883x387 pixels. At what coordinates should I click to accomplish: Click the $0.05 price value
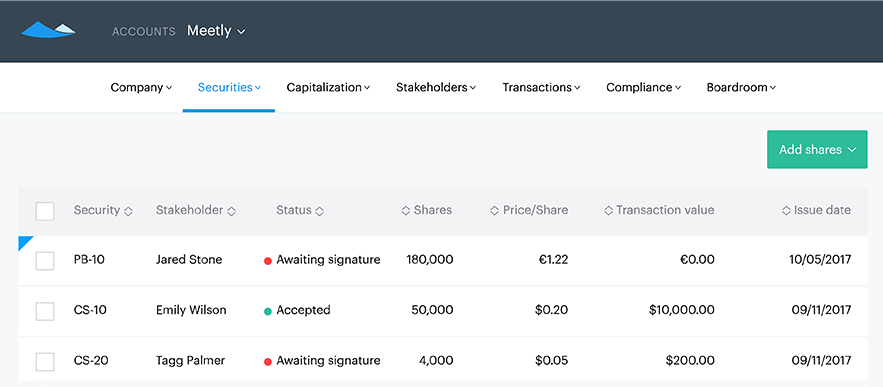coord(552,361)
